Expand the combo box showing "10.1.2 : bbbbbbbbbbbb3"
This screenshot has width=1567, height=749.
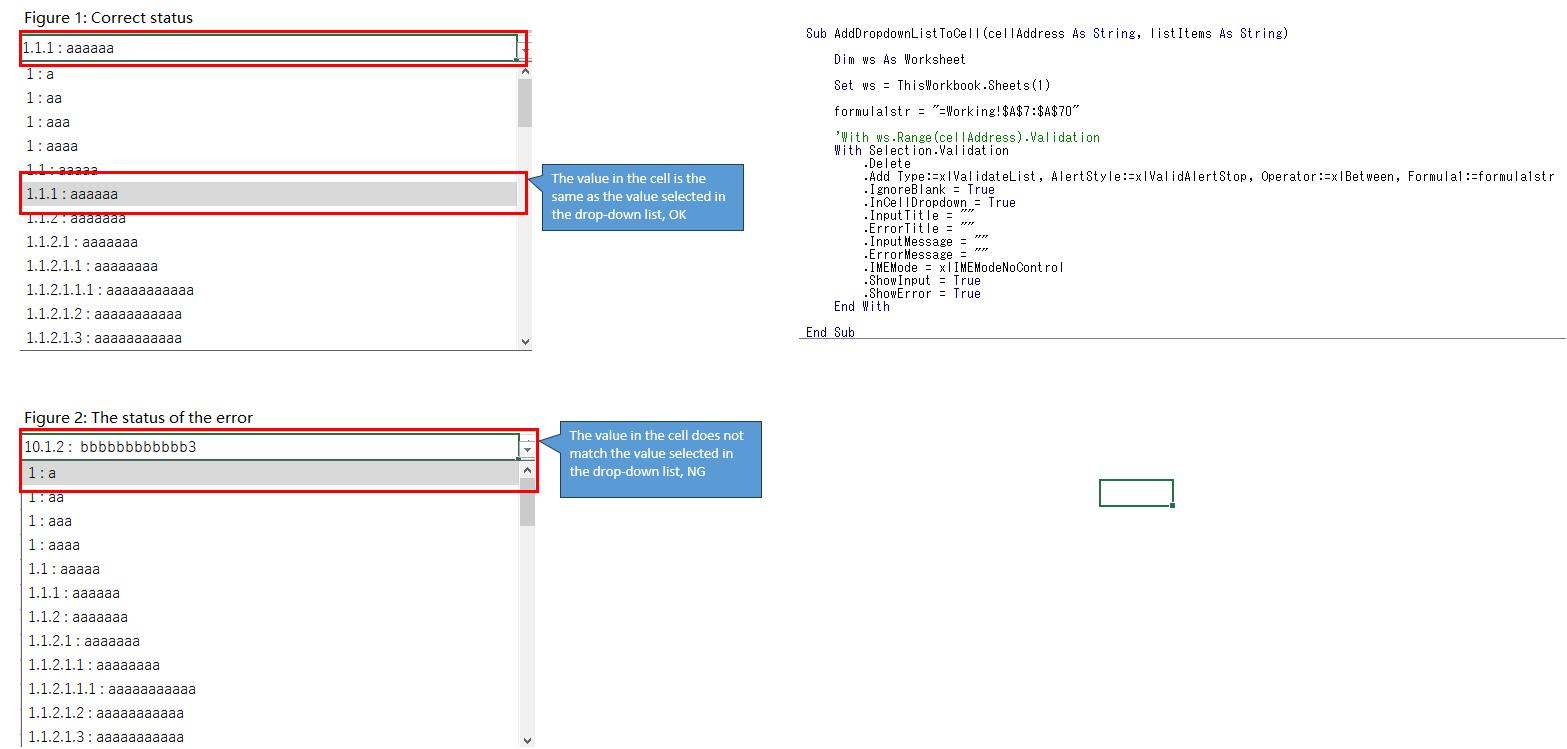point(527,448)
